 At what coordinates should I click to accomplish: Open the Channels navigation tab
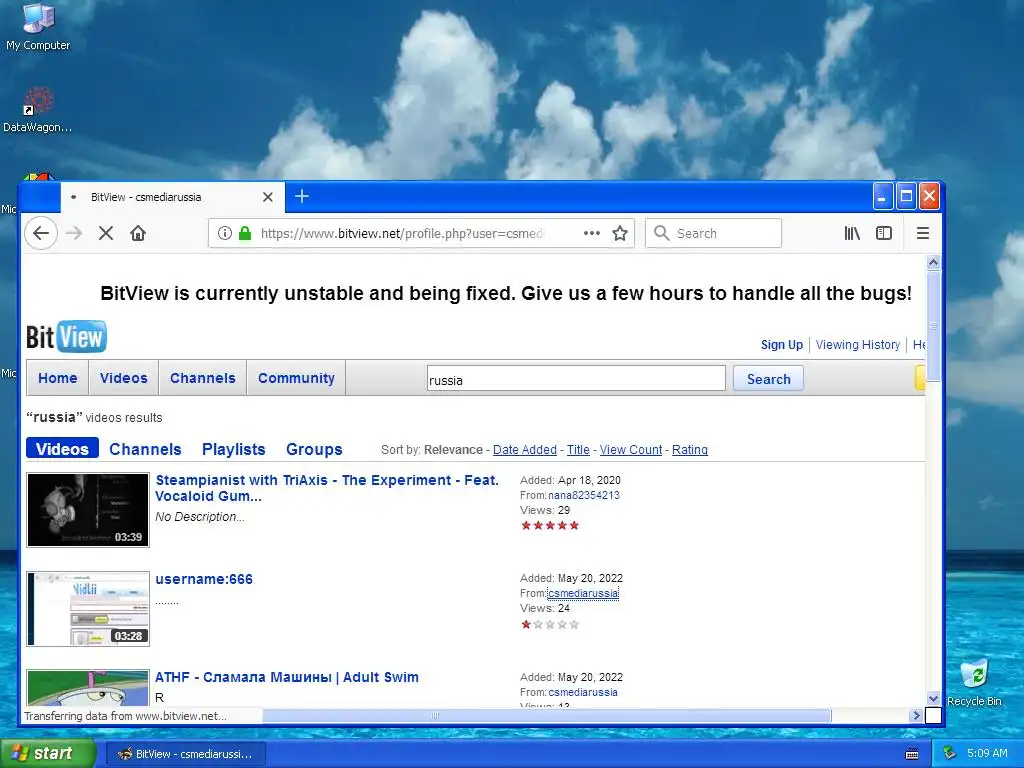pyautogui.click(x=202, y=378)
